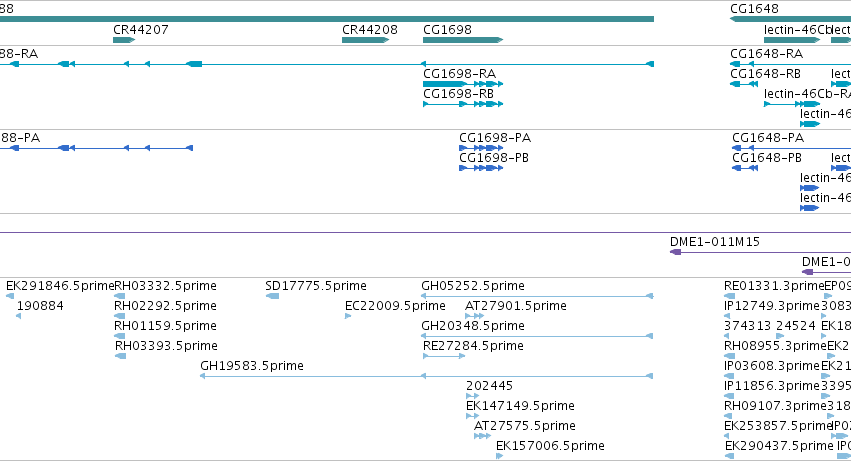851x461 pixels.
Task: Select the EK157006.5prime EST marker
Action: coord(499,456)
